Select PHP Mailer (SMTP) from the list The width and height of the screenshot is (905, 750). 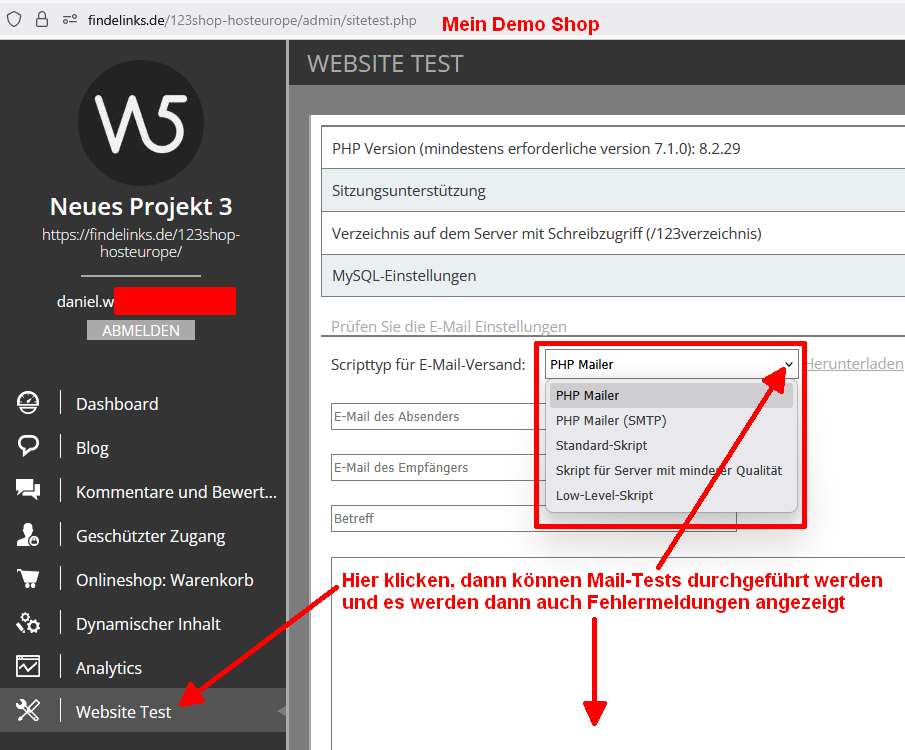pyautogui.click(x=611, y=421)
